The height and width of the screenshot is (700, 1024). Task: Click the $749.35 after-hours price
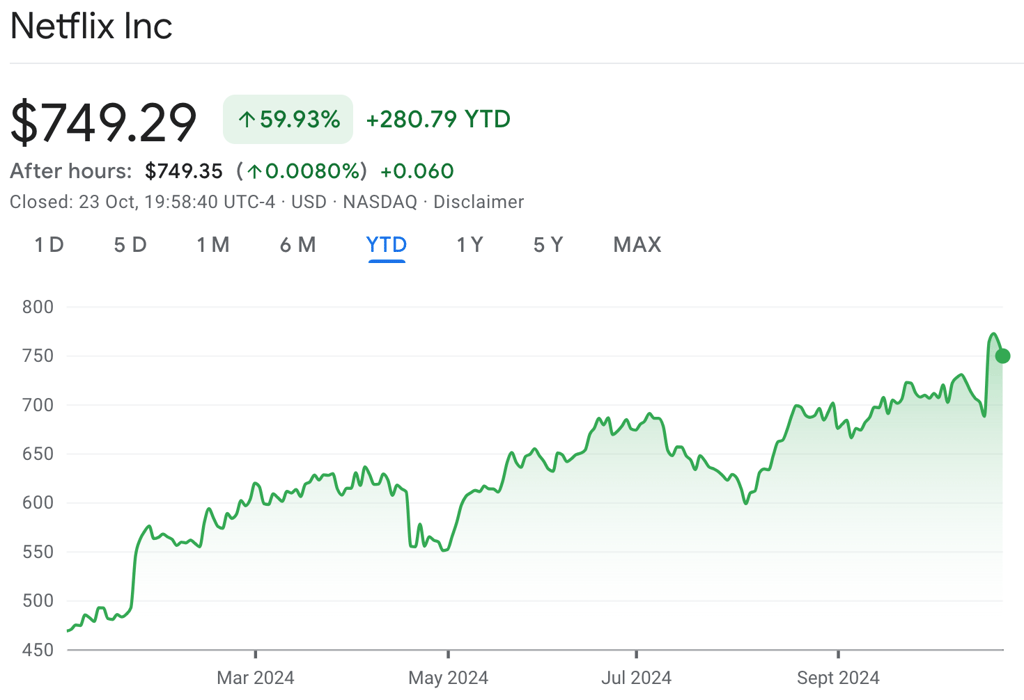(x=184, y=171)
